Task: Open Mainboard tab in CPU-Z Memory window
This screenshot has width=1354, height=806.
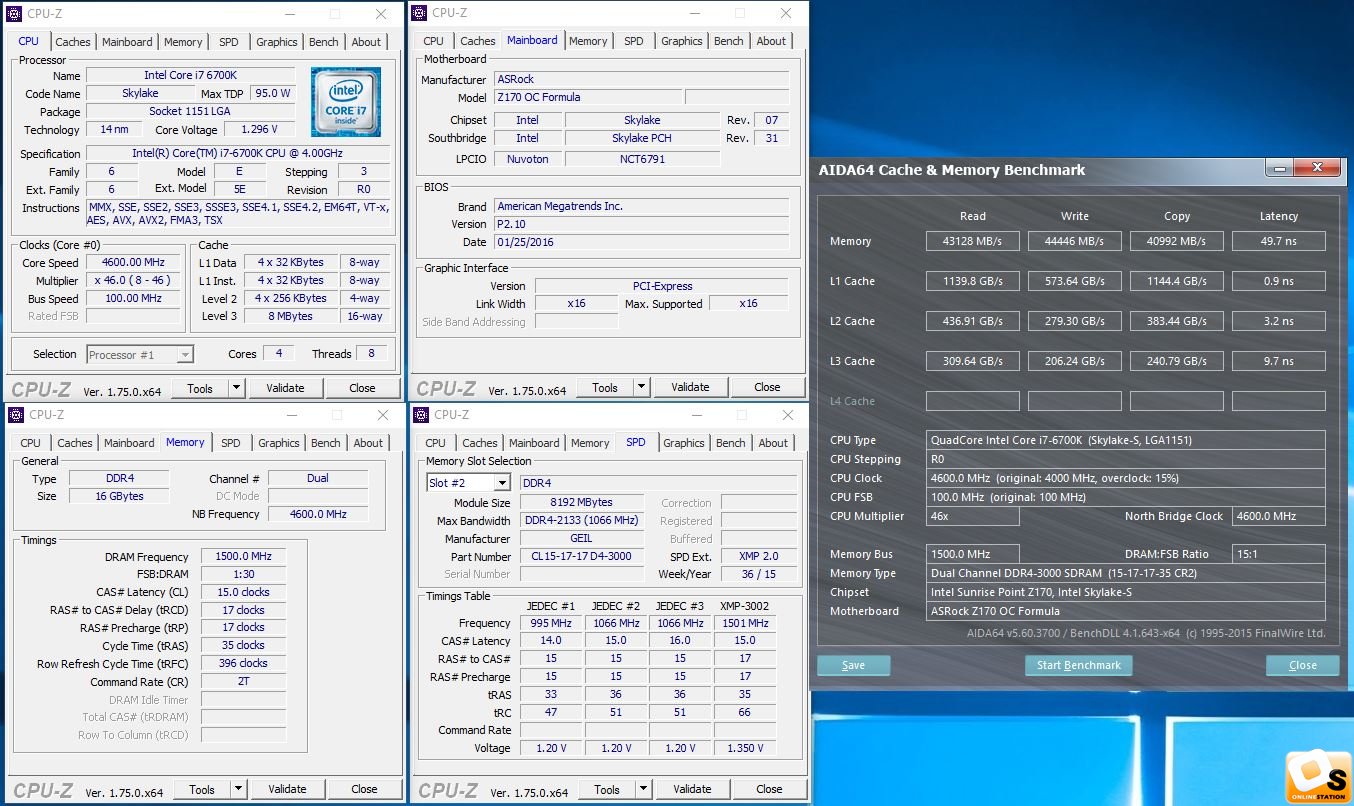Action: pos(130,443)
